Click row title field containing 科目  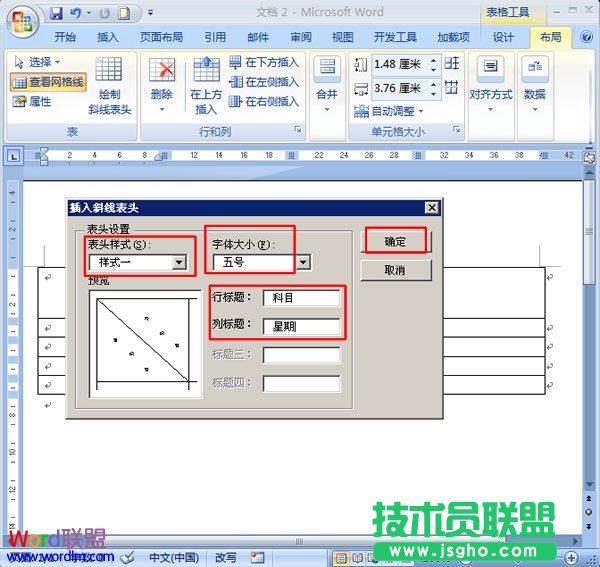coord(302,298)
